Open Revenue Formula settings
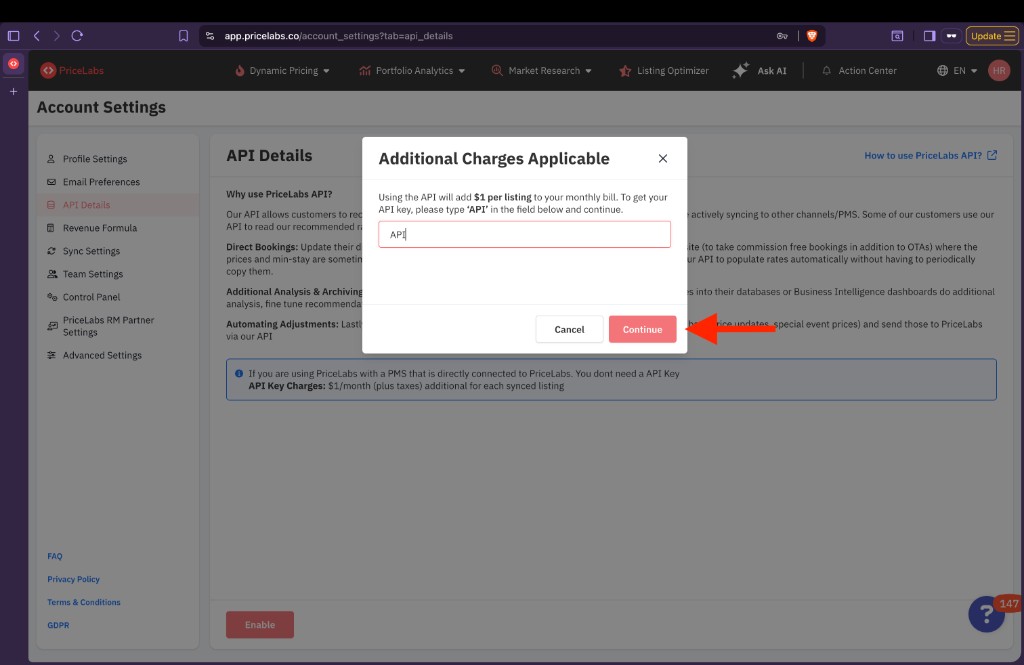This screenshot has width=1024, height=665. [100, 228]
